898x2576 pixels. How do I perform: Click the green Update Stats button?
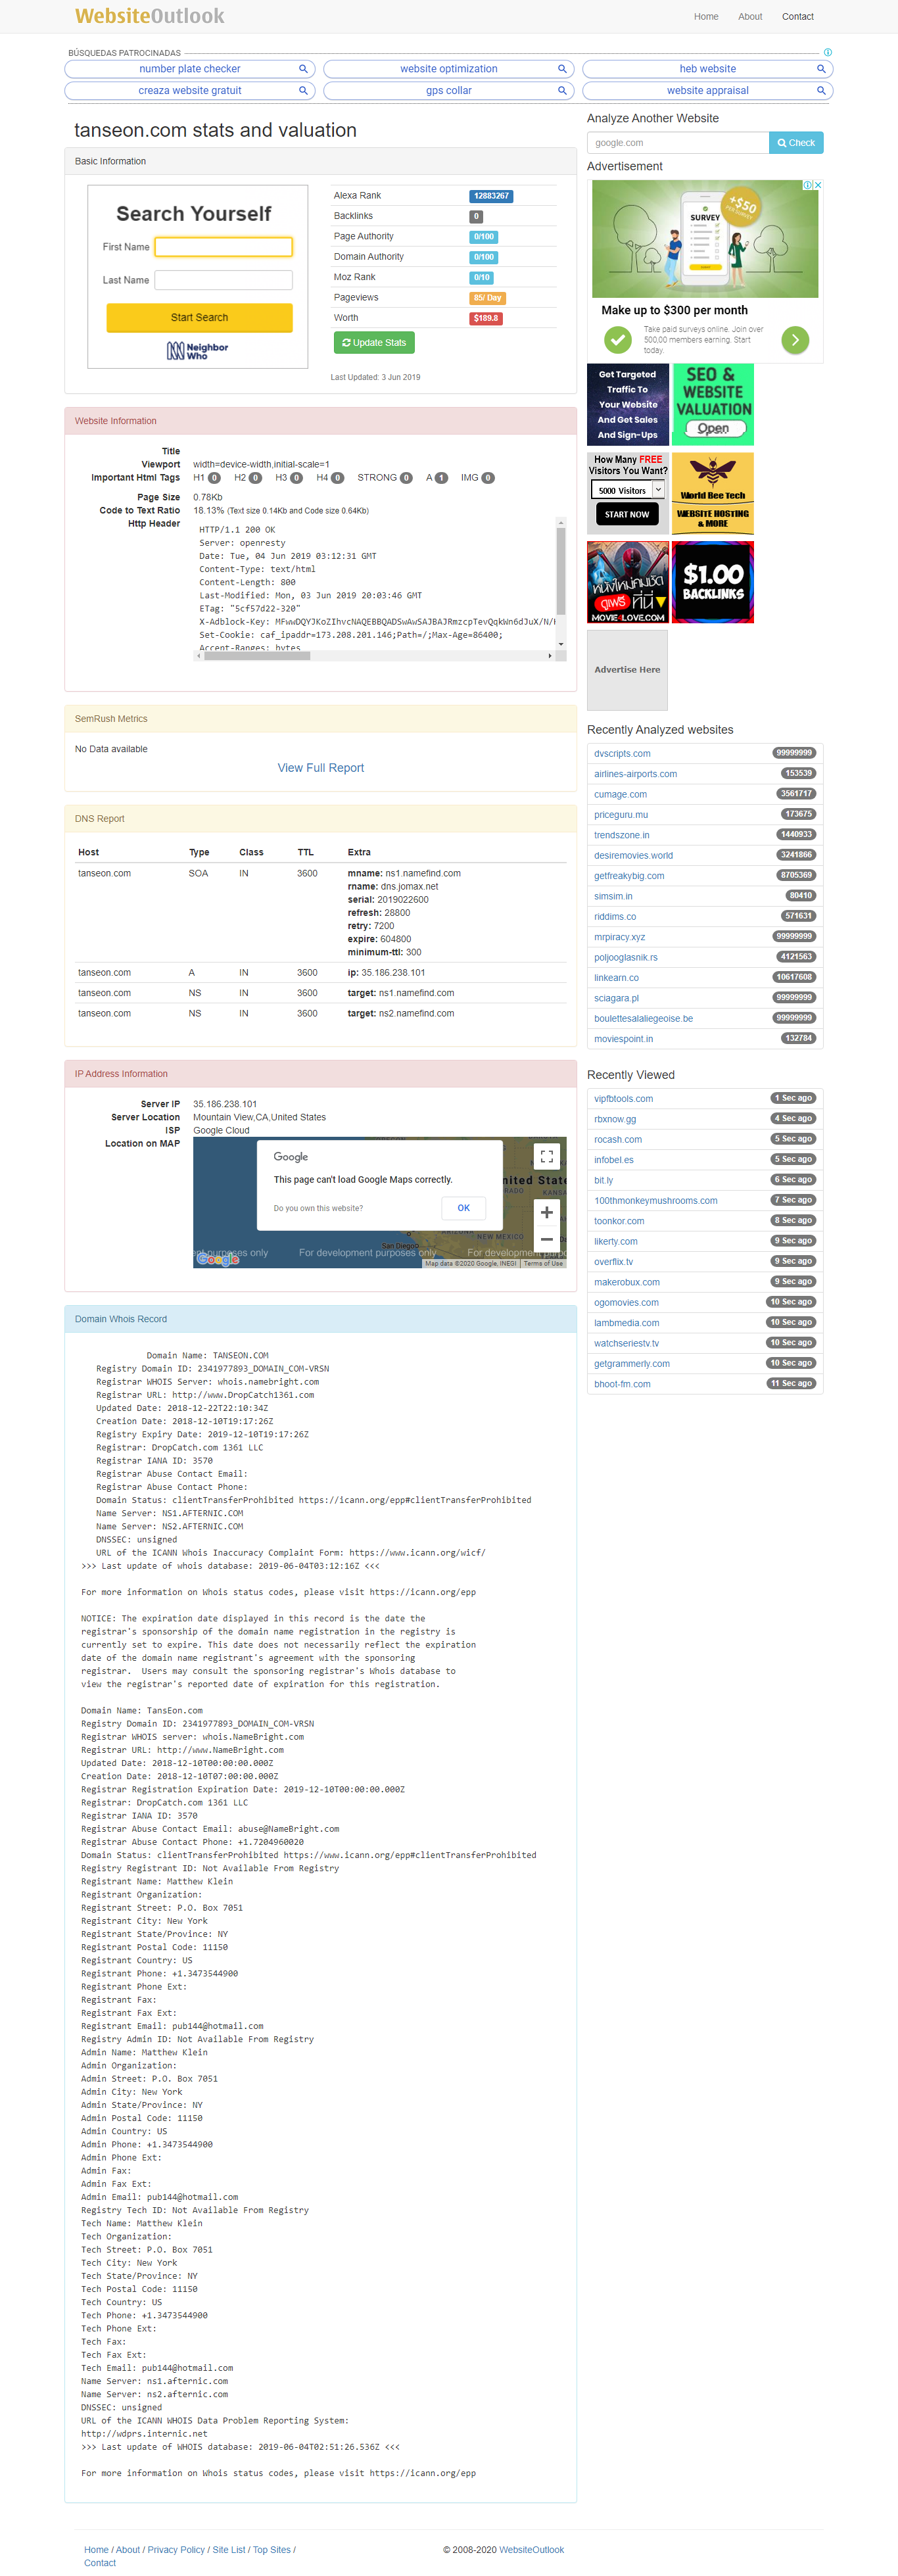tap(374, 342)
